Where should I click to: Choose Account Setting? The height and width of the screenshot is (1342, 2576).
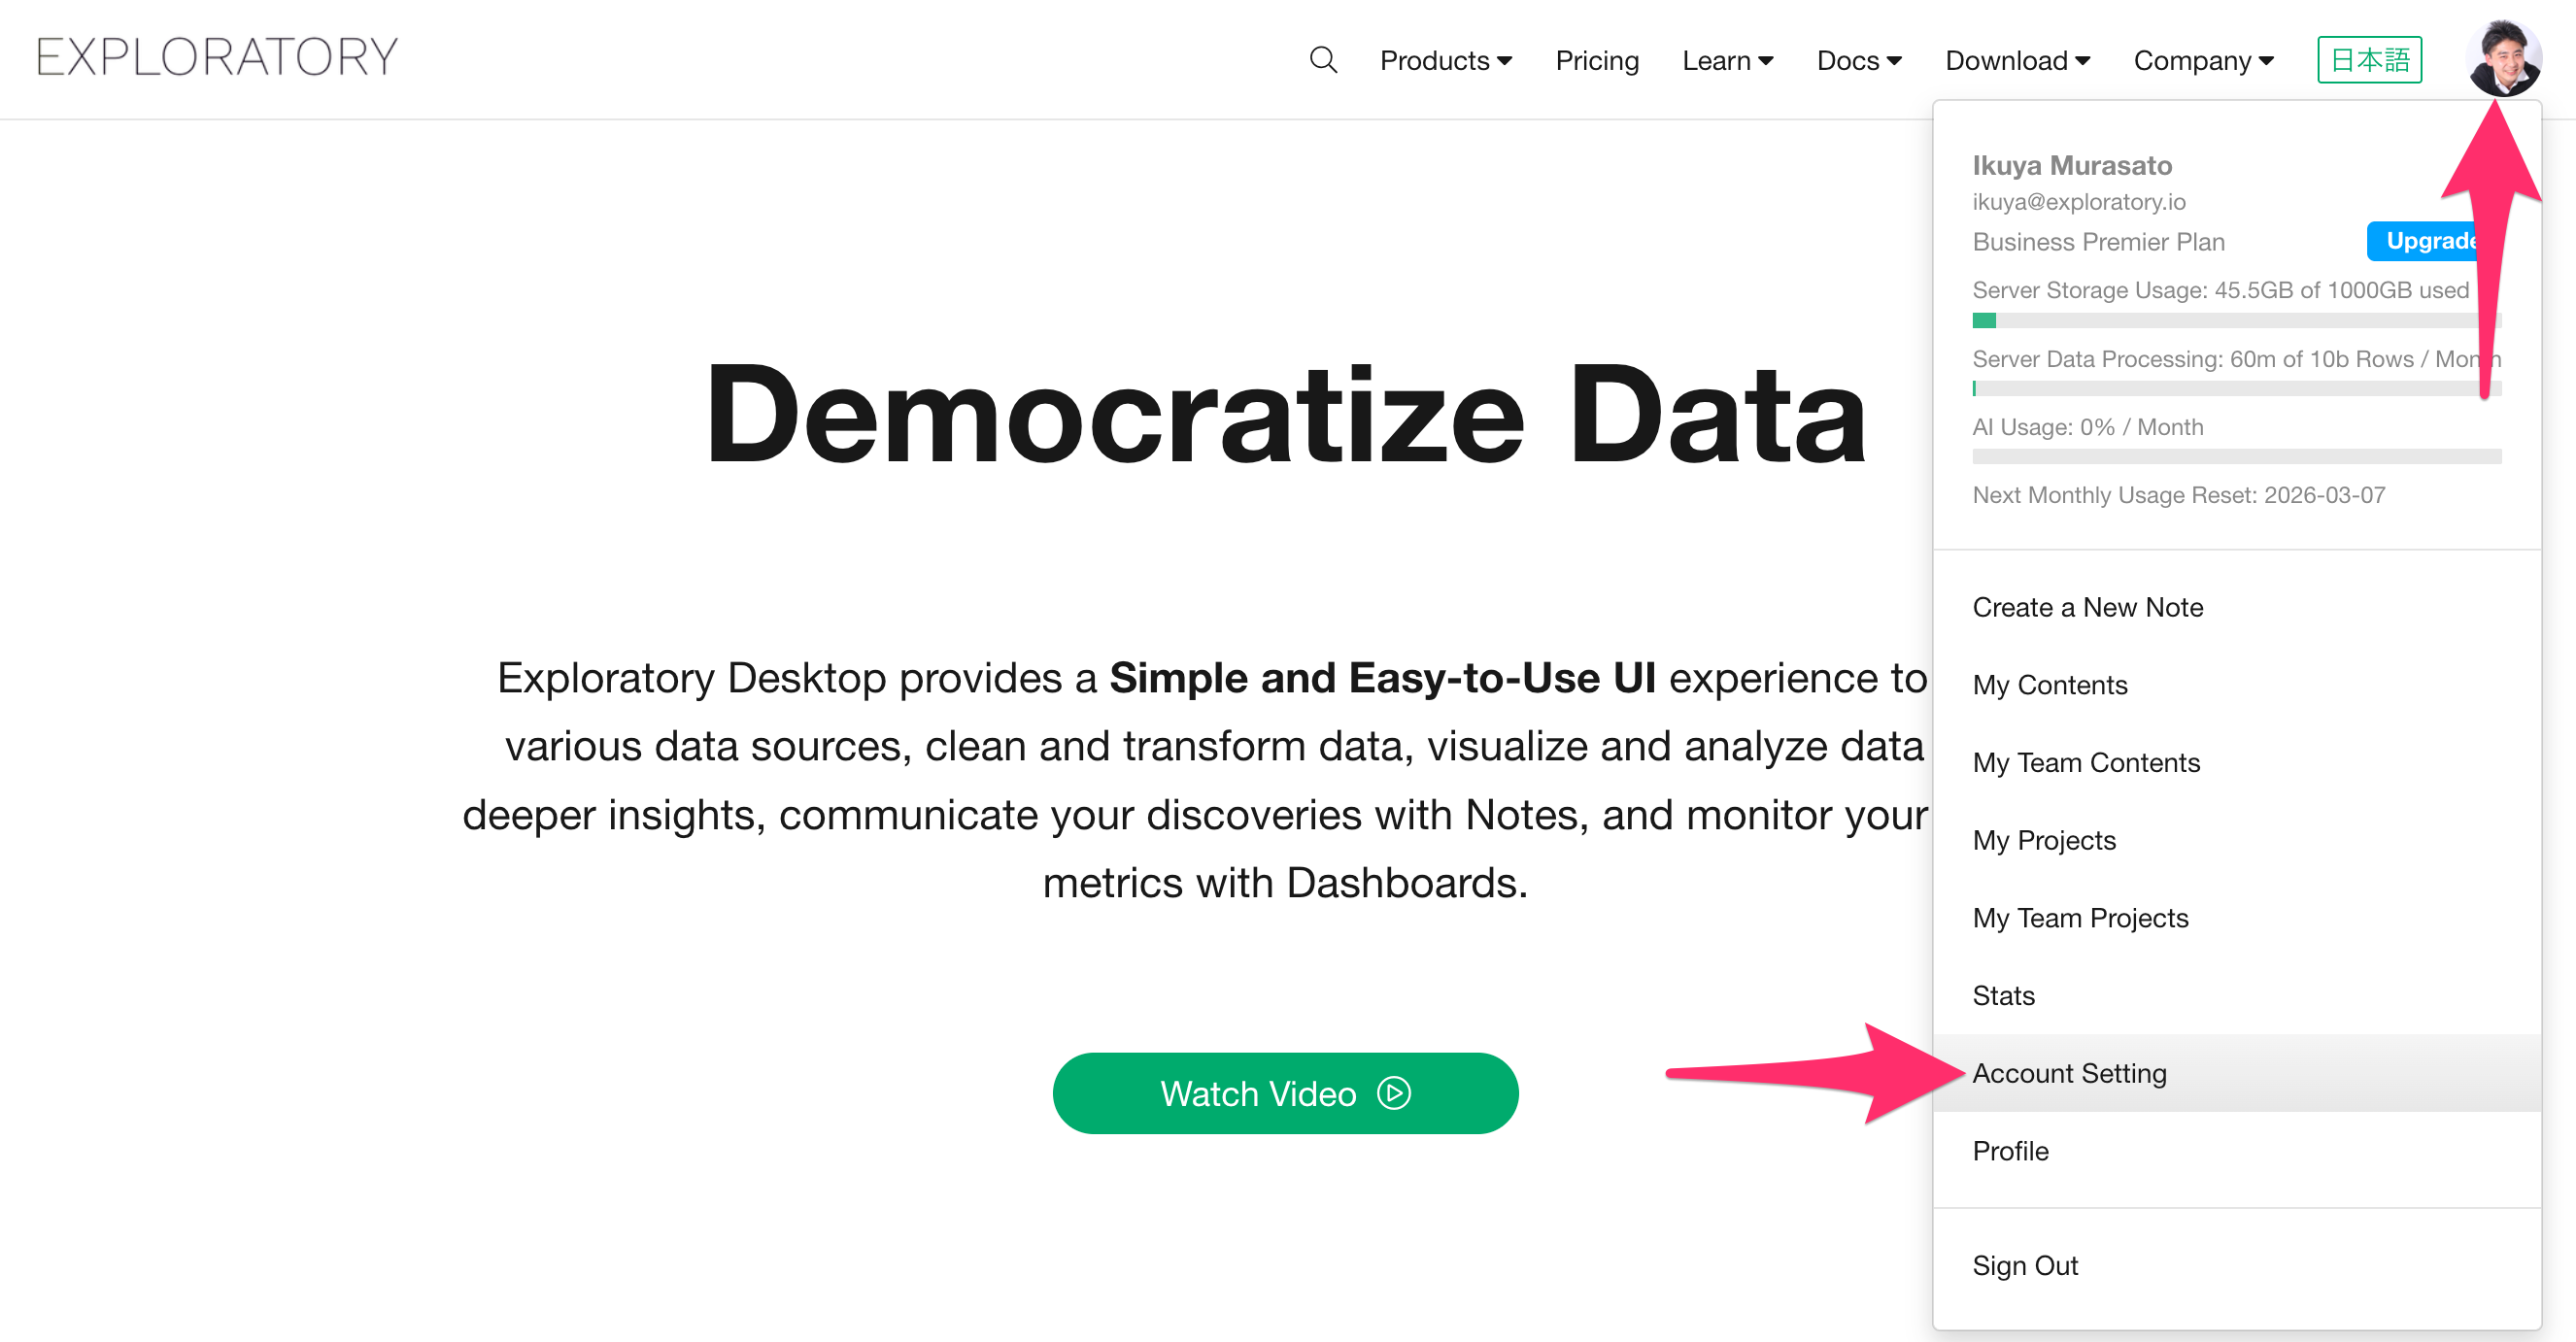tap(2069, 1073)
